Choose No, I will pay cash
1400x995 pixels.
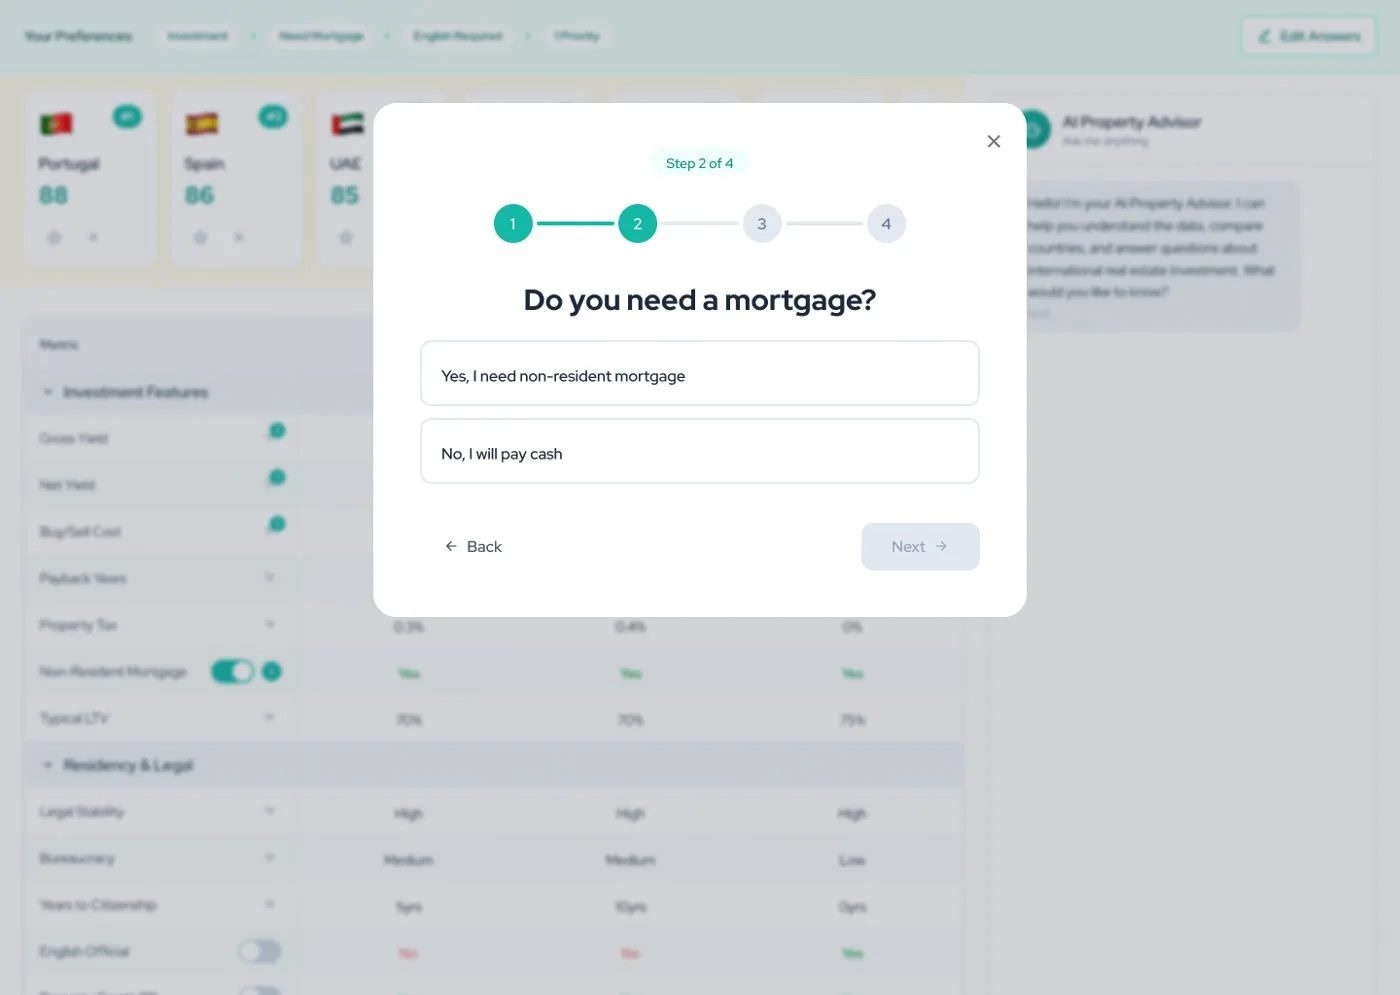tap(700, 451)
